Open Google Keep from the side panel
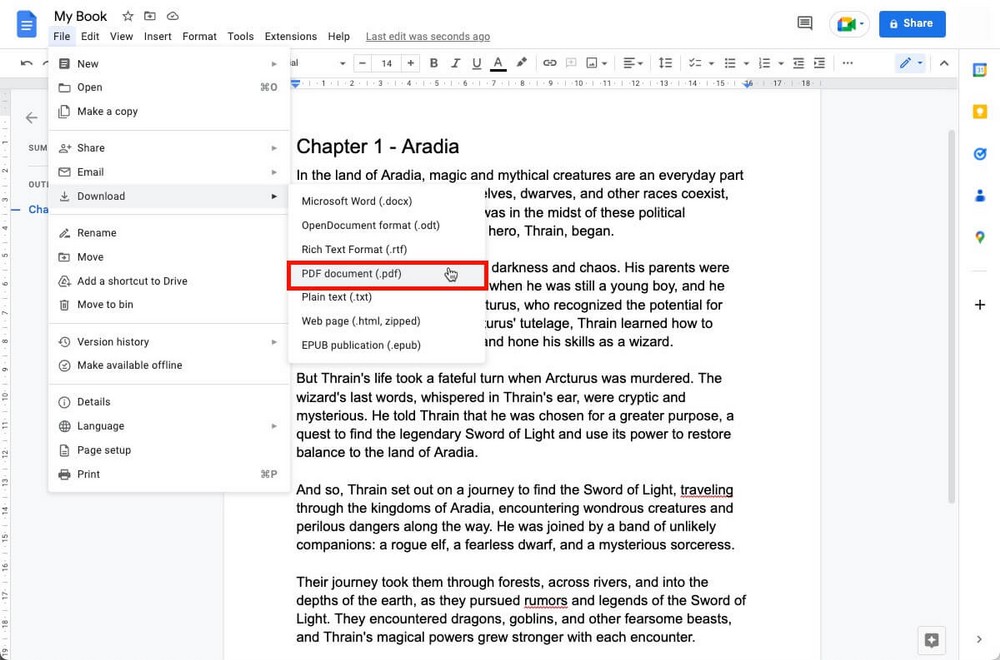 980,111
